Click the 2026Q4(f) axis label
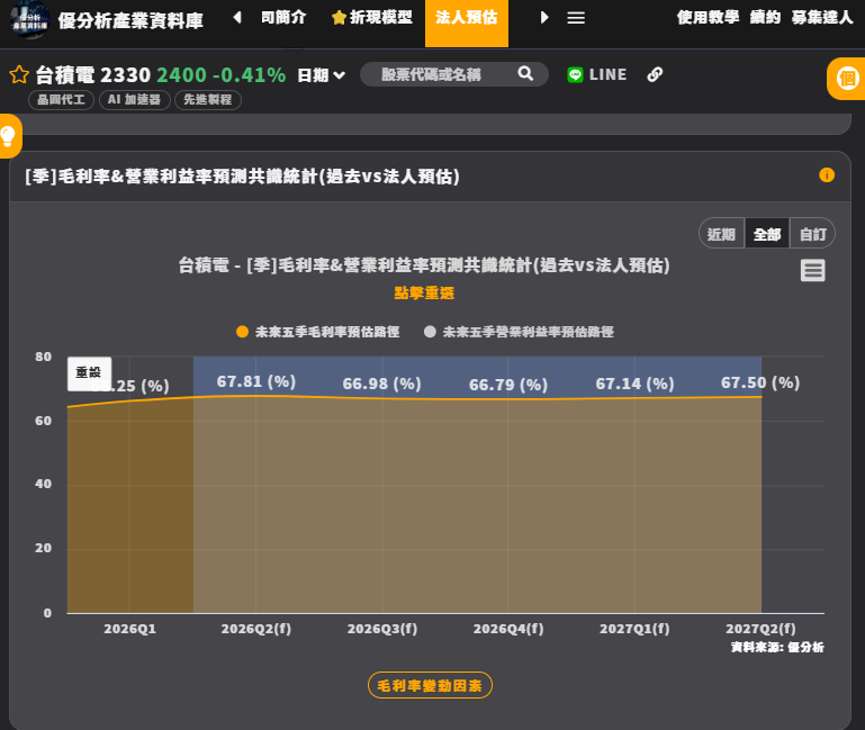This screenshot has height=730, width=865. tap(508, 629)
